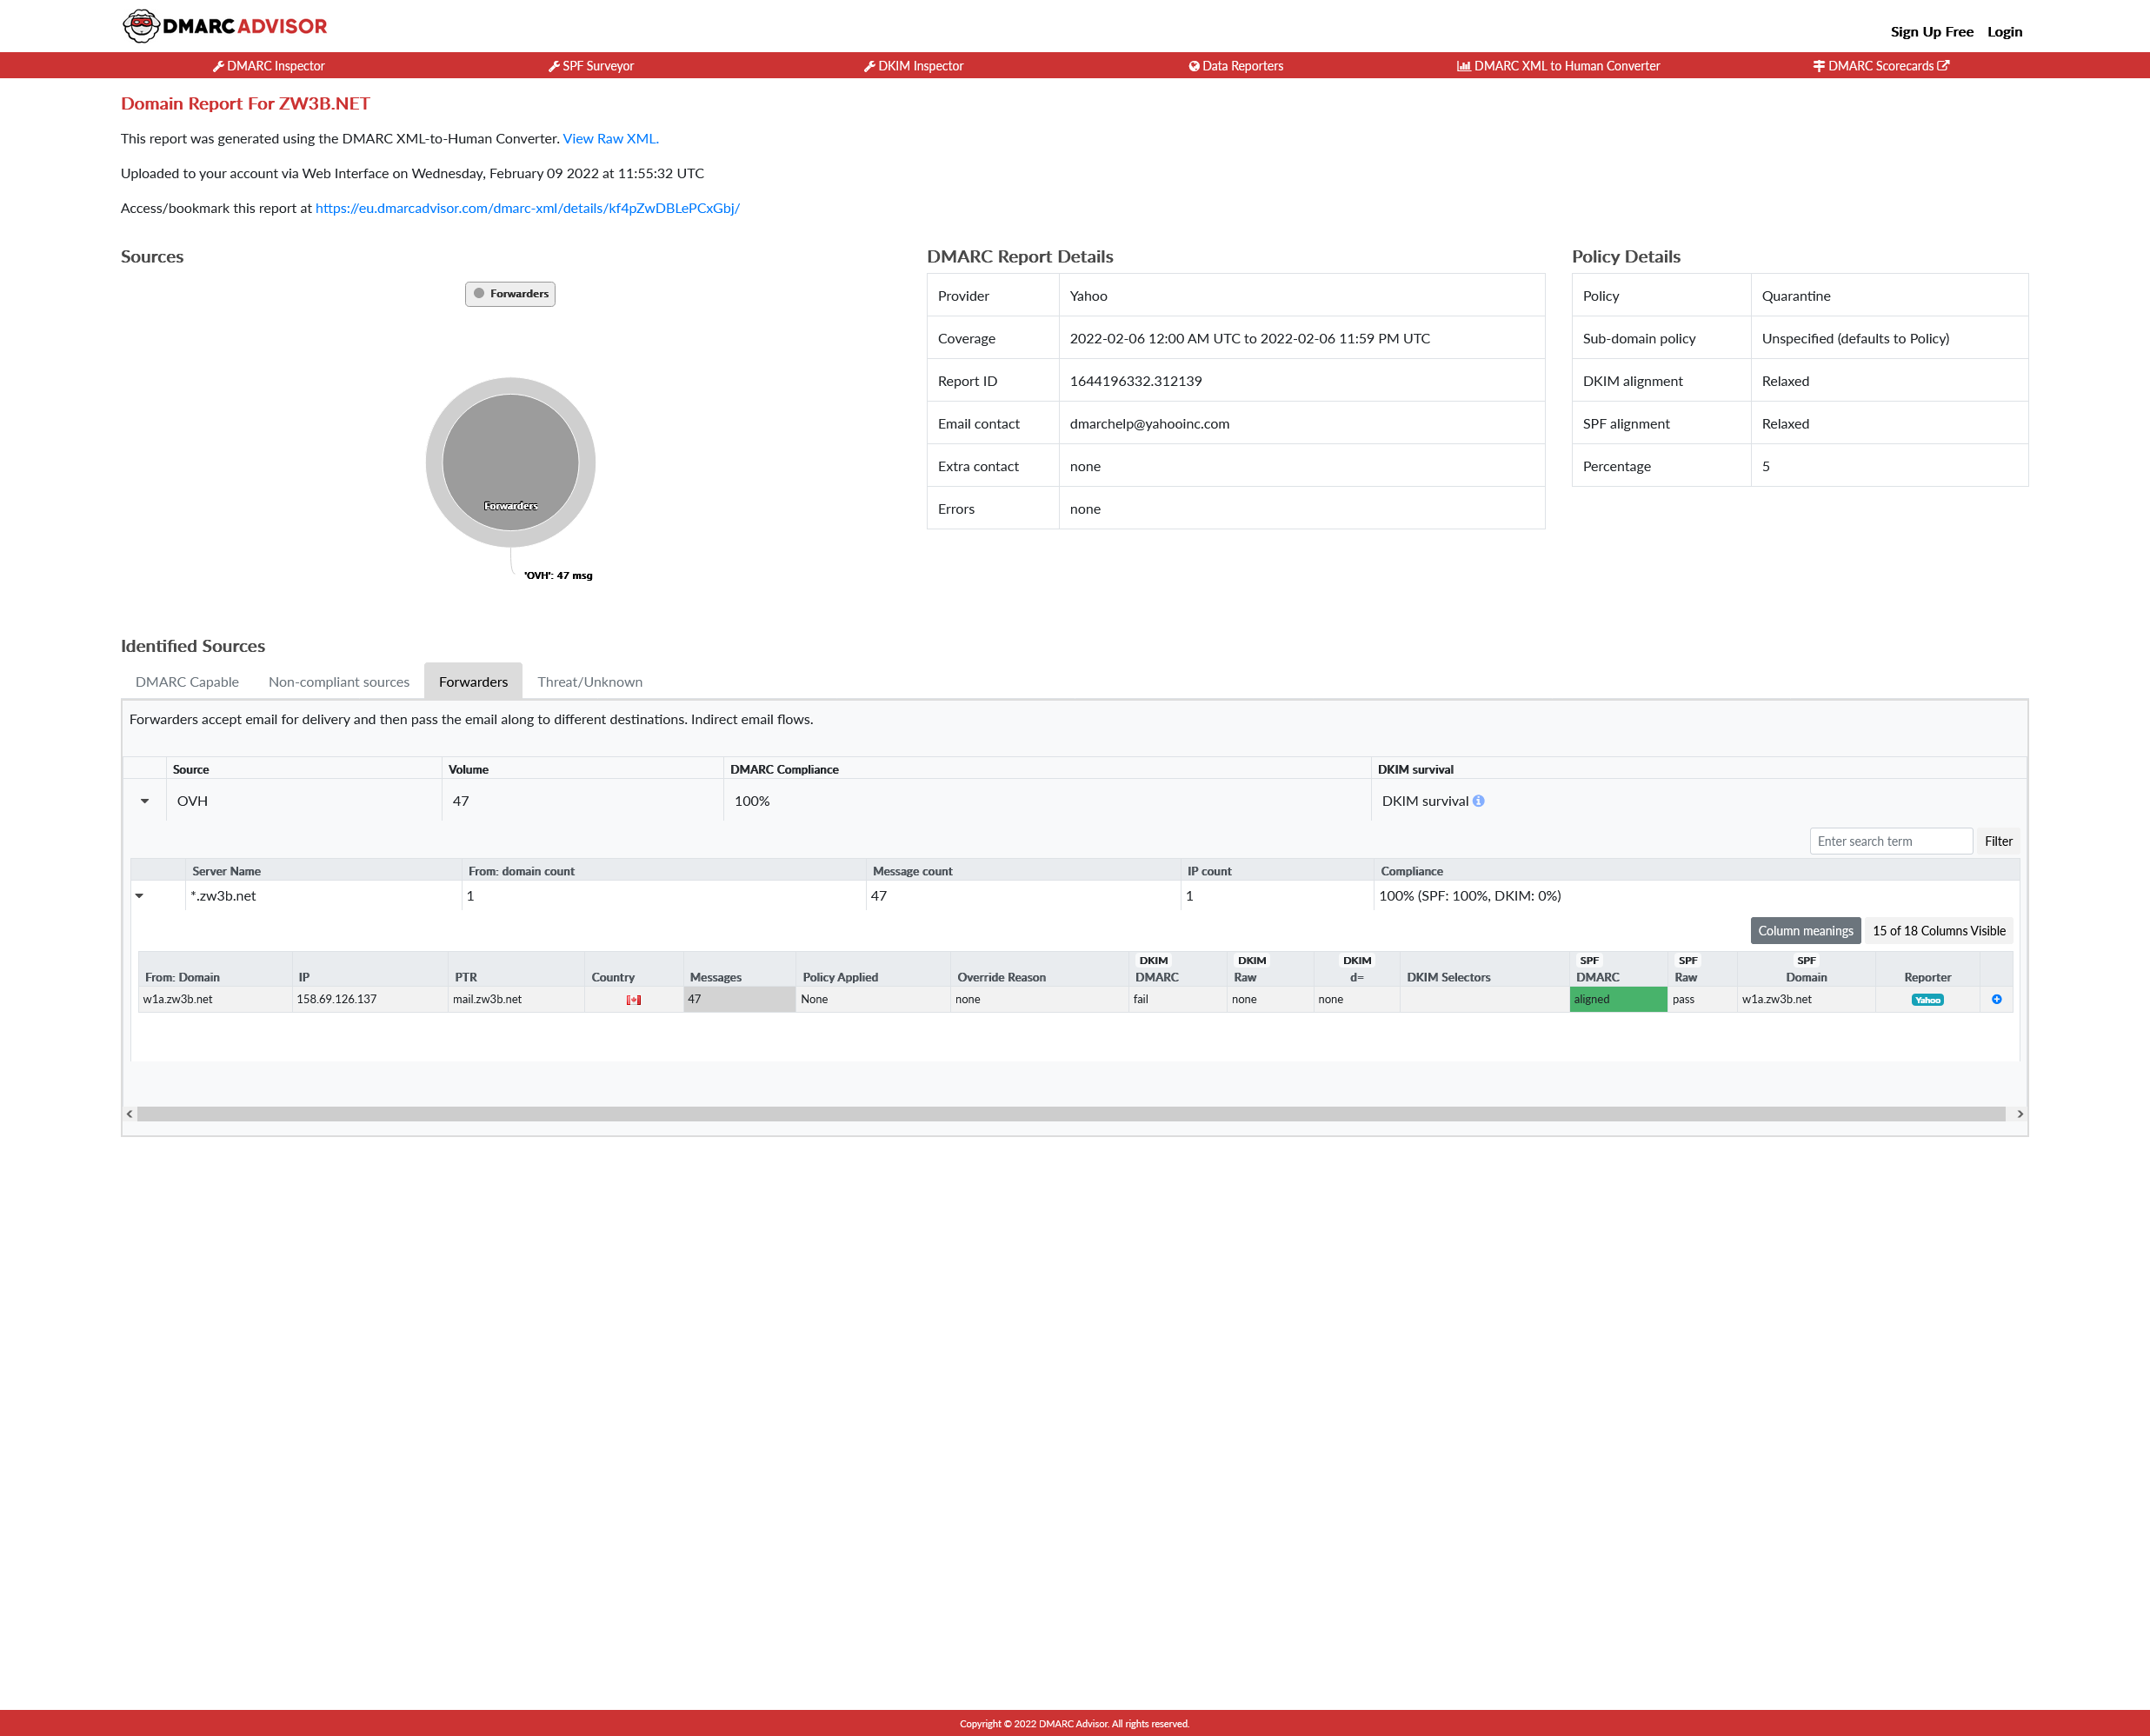Viewport: 2150px width, 1736px height.
Task: Toggle the Forwarders chart legend item
Action: 510,294
